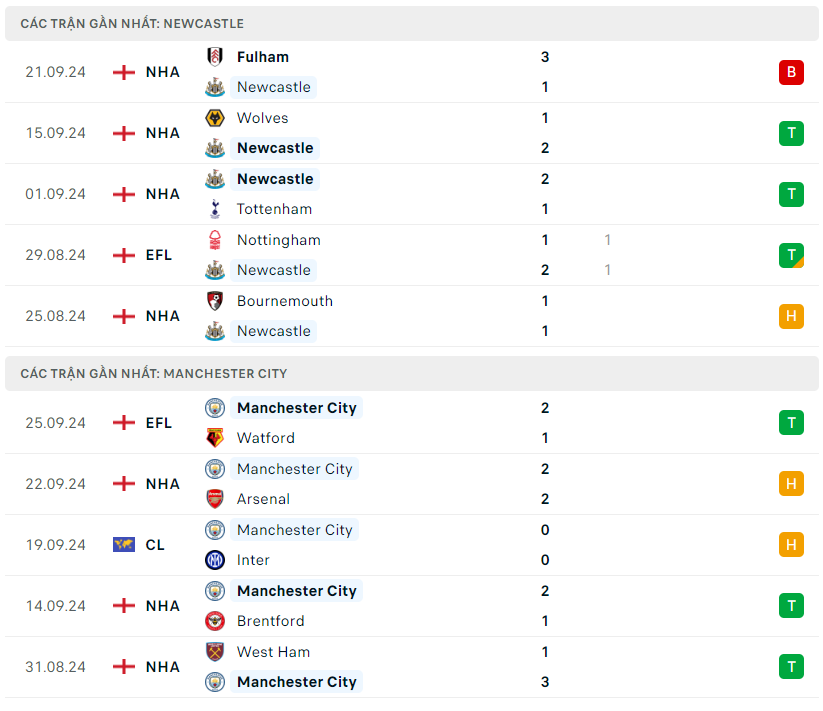The width and height of the screenshot is (823, 711).
Task: Open the Fulham team link
Action: tap(263, 57)
